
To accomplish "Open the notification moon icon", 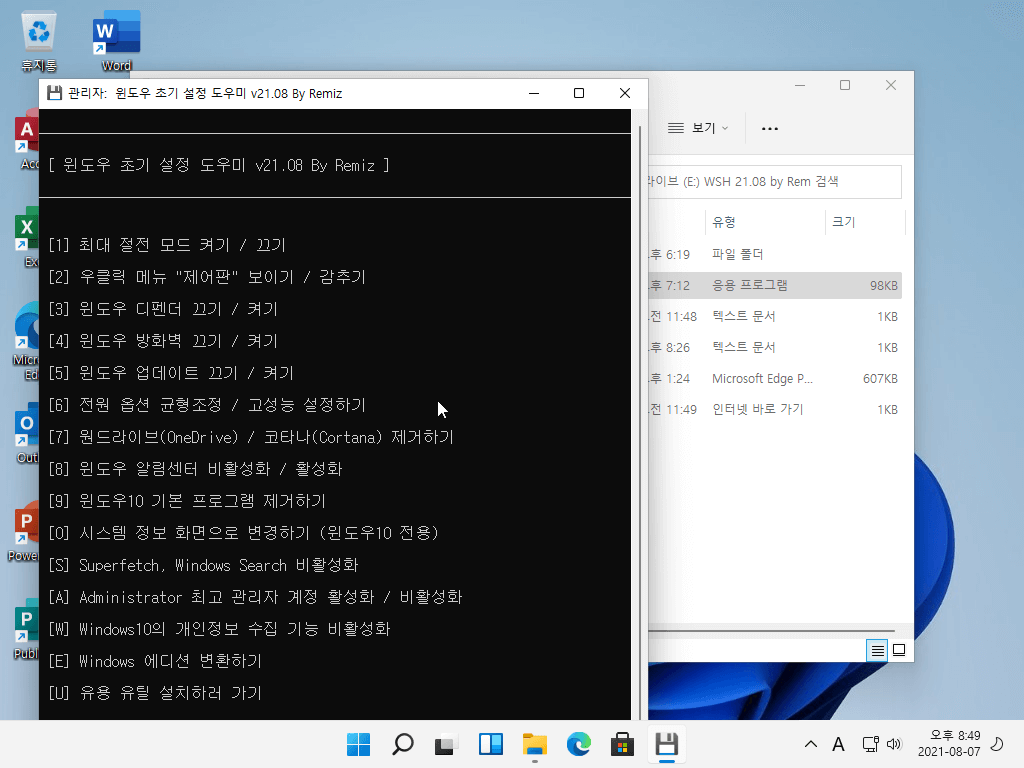I will pyautogui.click(x=997, y=744).
